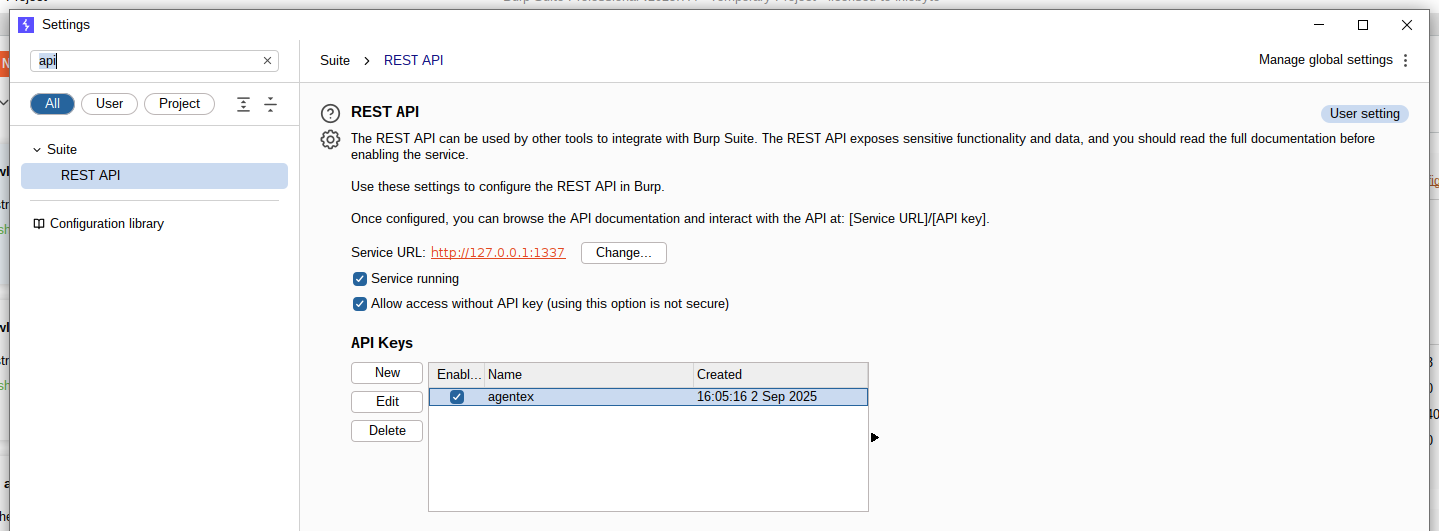
Task: Click the Change... service URL button
Action: (x=623, y=253)
